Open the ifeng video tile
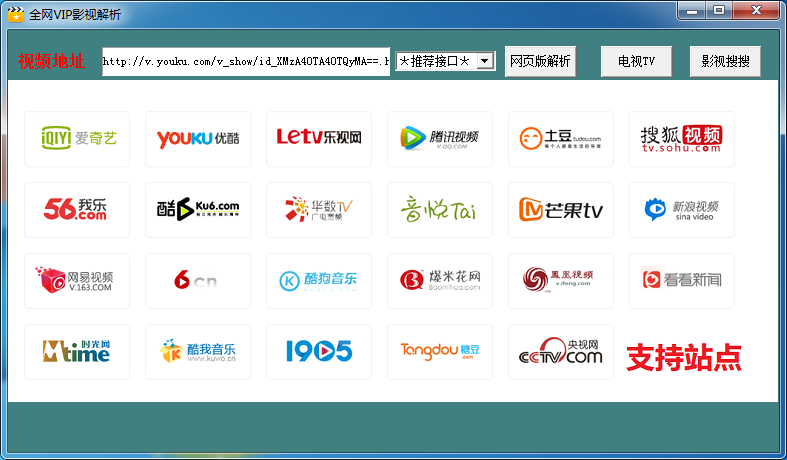The image size is (787, 460). 561,281
